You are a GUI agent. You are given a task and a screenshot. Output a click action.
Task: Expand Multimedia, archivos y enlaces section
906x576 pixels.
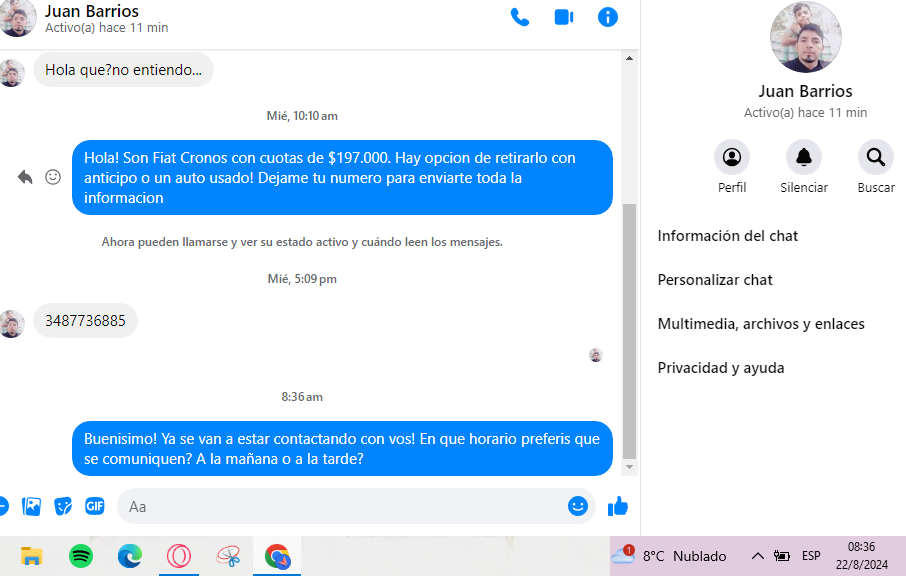pos(761,324)
